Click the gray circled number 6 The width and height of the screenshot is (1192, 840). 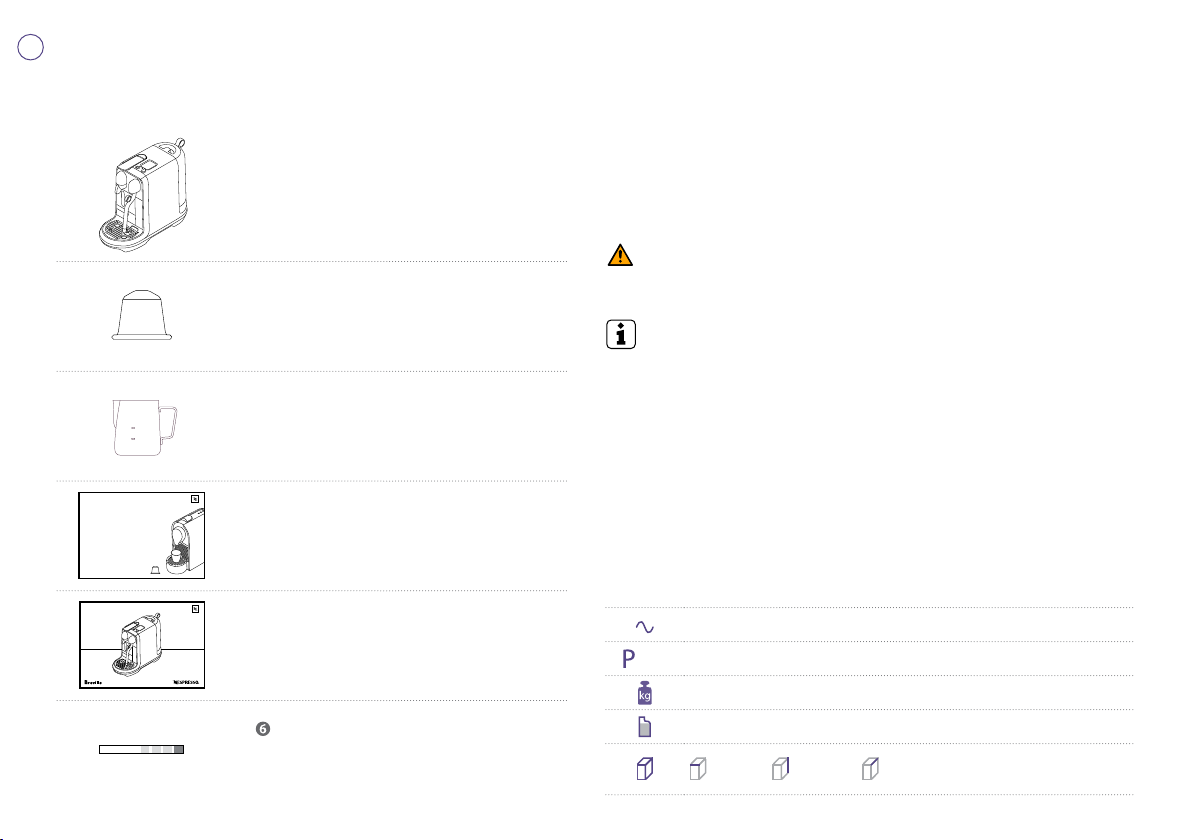pos(263,729)
